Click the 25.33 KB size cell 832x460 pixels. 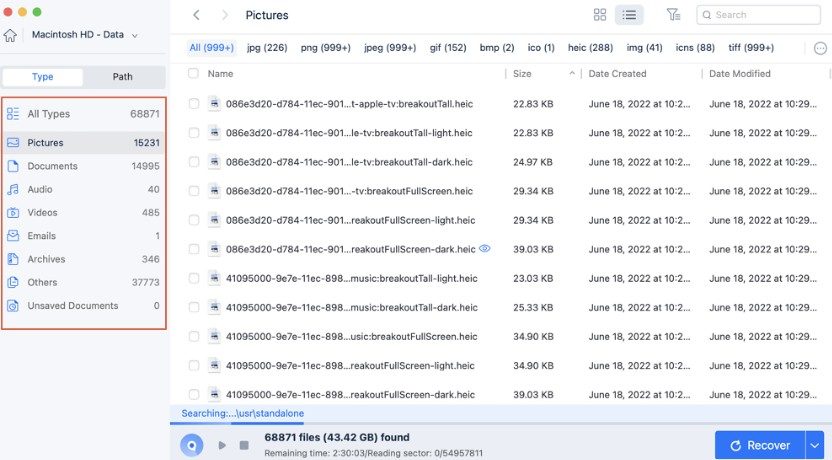[x=533, y=308]
